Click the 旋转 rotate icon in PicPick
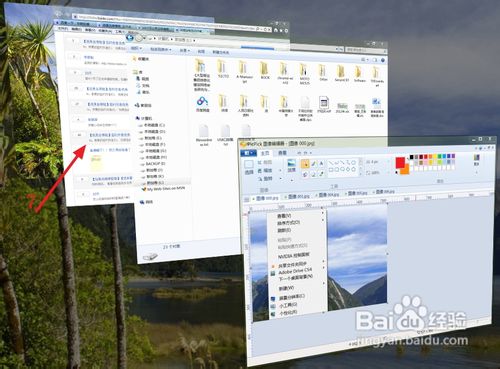The height and width of the screenshot is (369, 500). click(x=260, y=179)
